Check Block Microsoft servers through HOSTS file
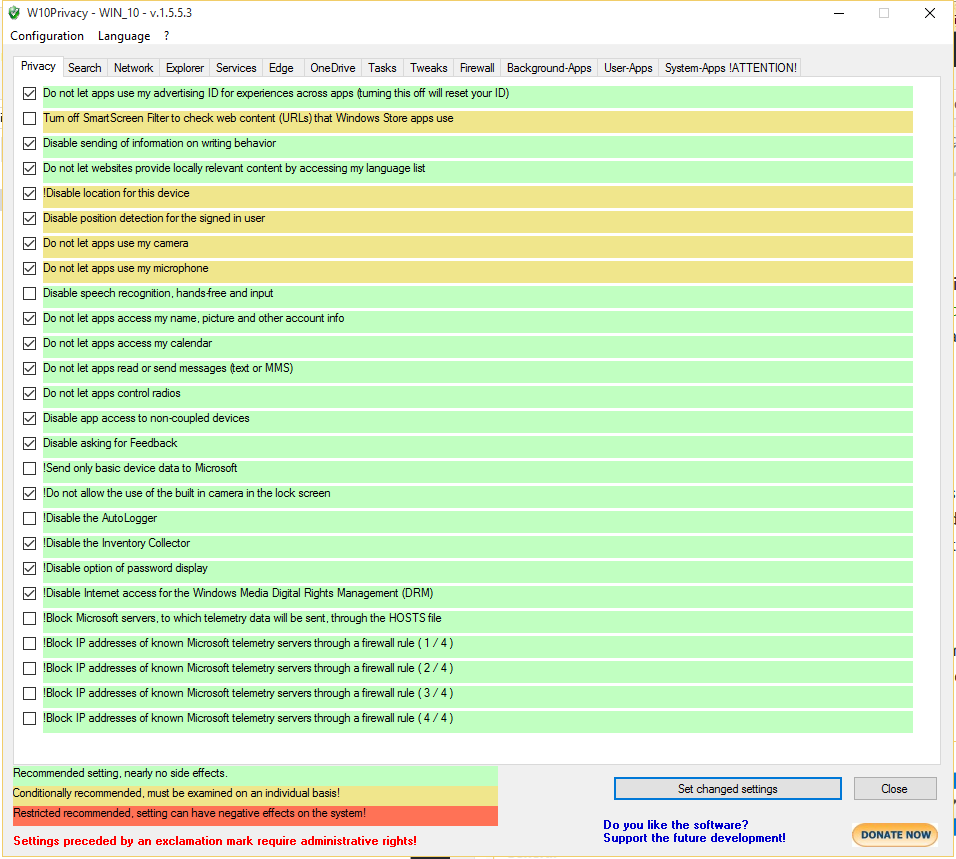The width and height of the screenshot is (956, 859). coord(30,619)
